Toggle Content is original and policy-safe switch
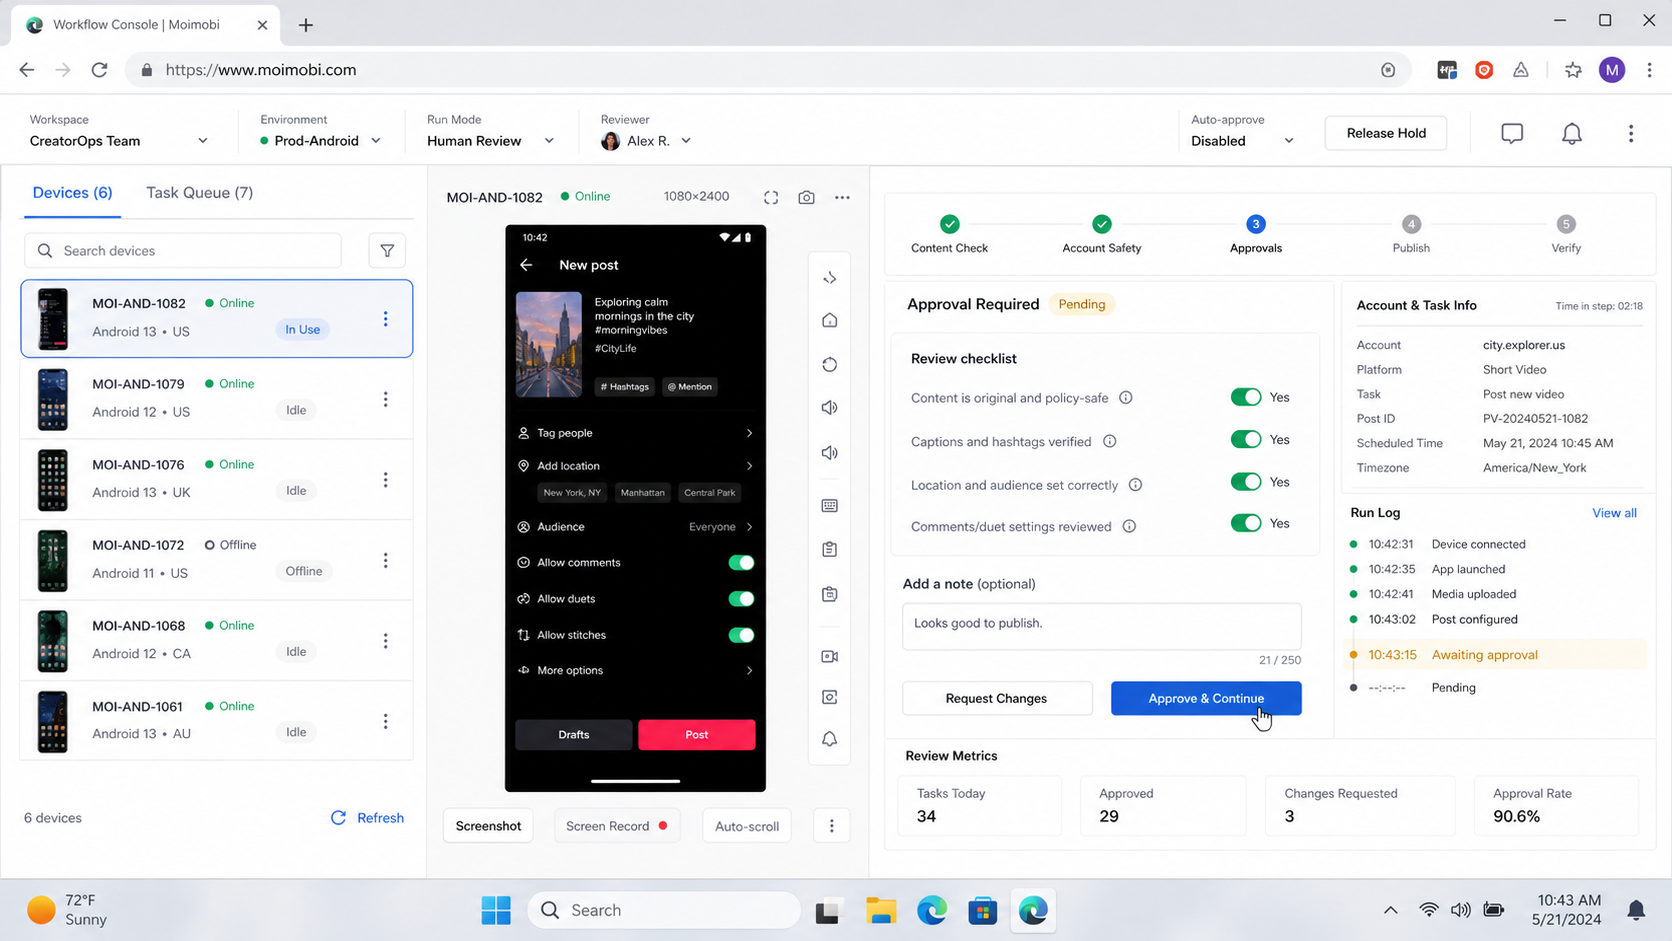Image resolution: width=1672 pixels, height=941 pixels. 1246,397
